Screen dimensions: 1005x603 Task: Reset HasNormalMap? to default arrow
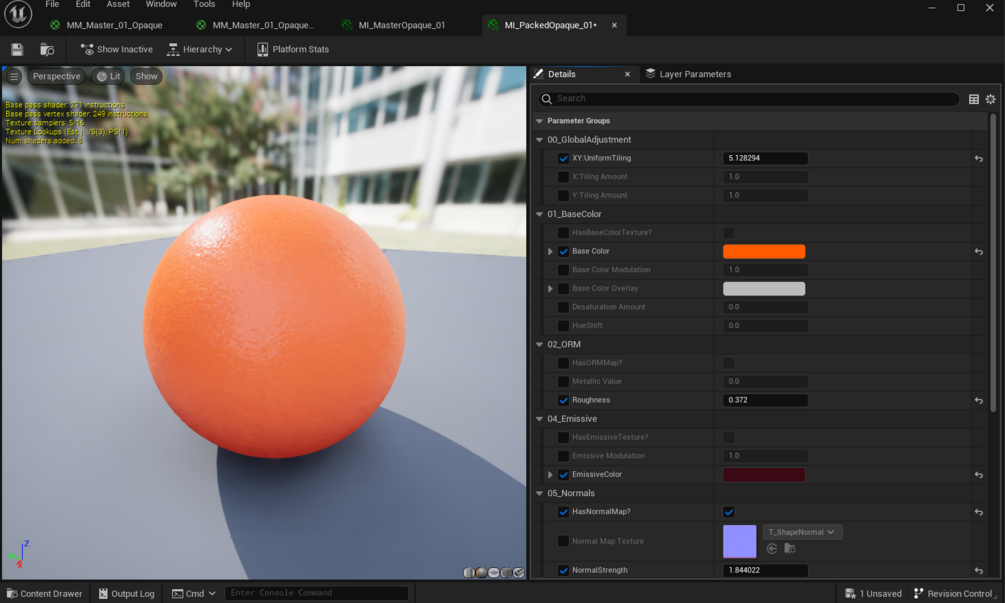(x=979, y=512)
